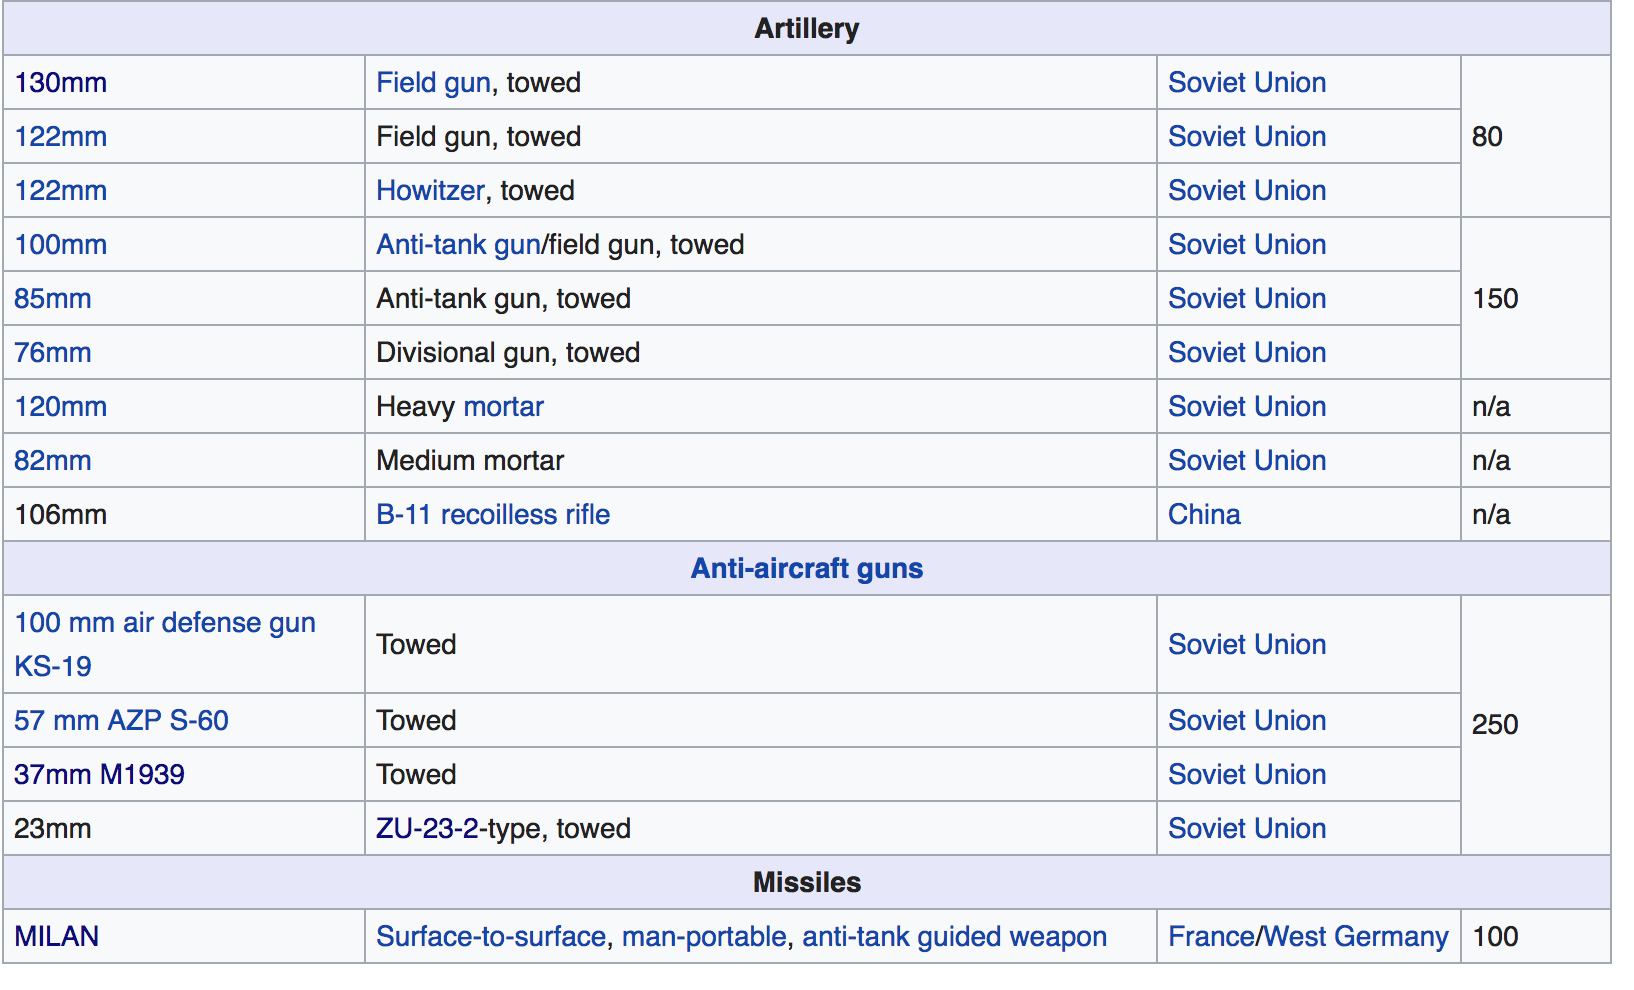Open 100 mm air defense gun KS-19
1634x990 pixels.
[x=165, y=644]
